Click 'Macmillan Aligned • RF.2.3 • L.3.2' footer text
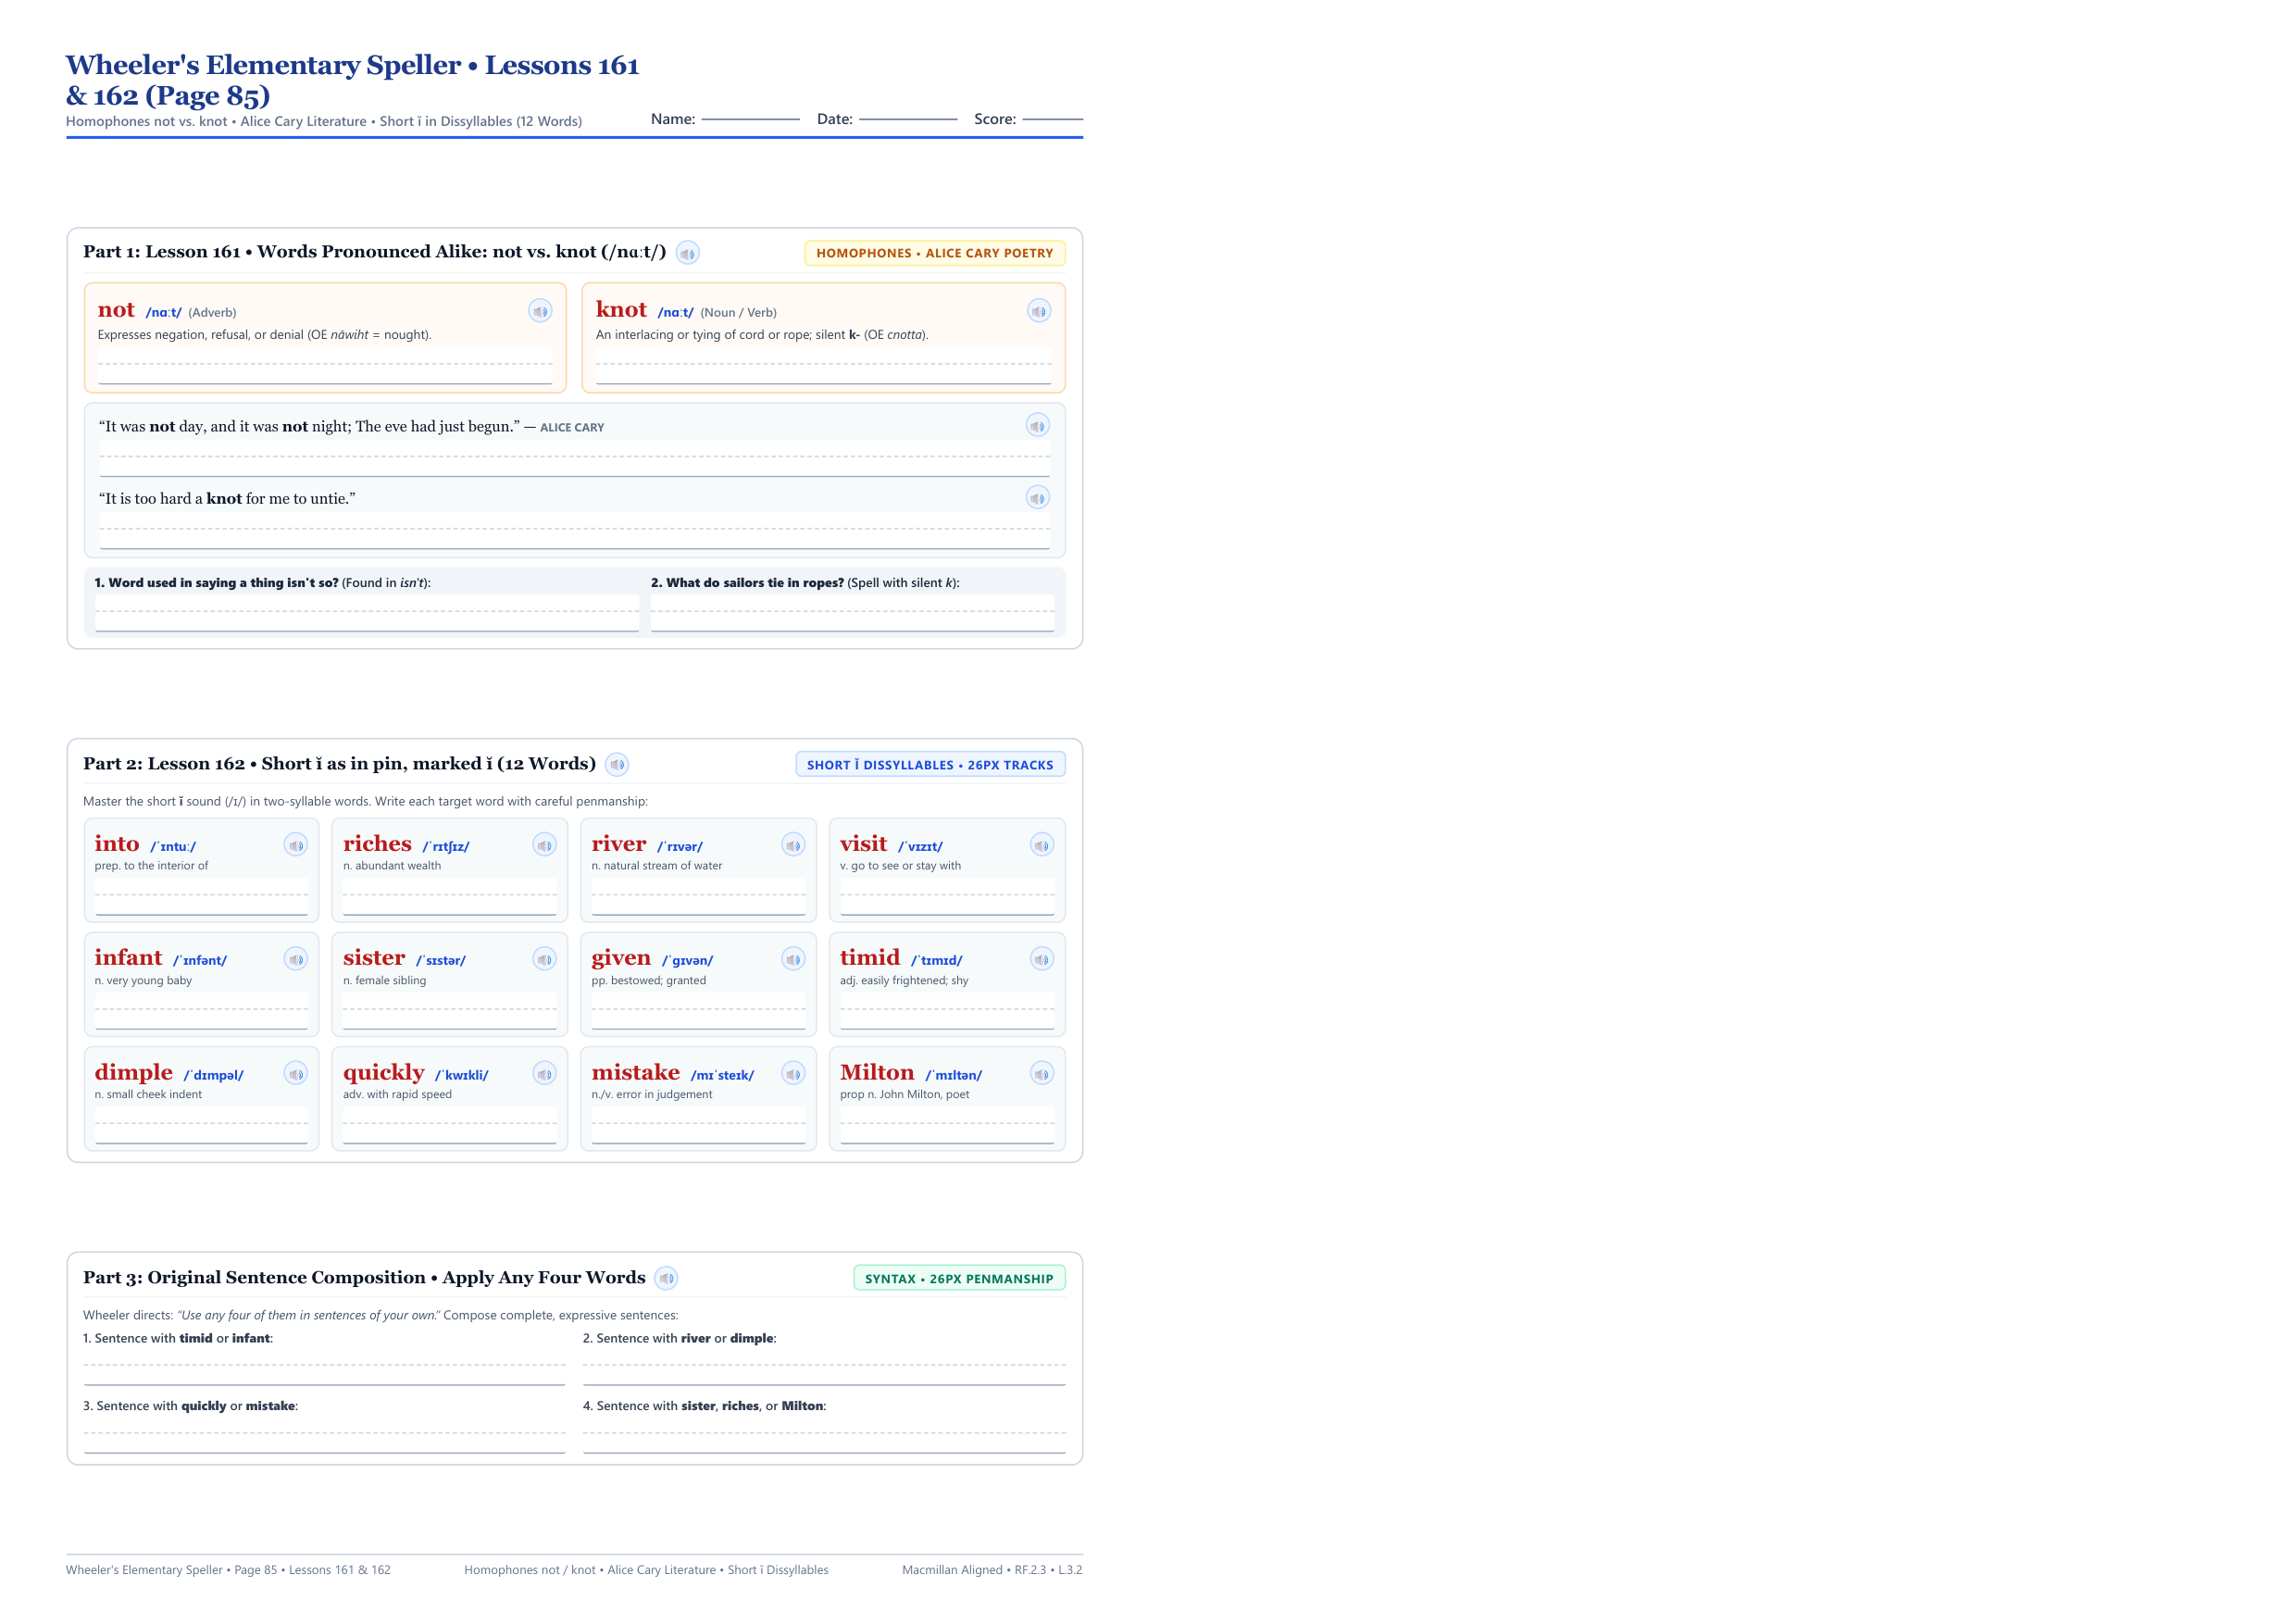This screenshot has height=1624, width=2296. 992,1570
